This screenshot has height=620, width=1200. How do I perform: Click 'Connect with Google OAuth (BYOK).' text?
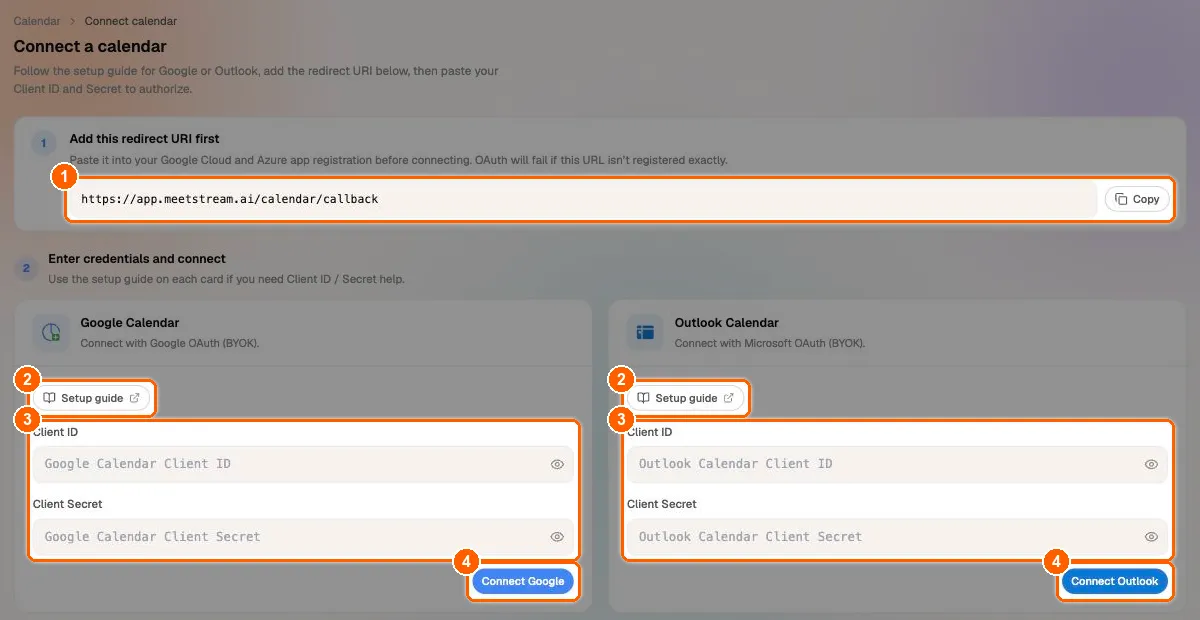click(169, 343)
